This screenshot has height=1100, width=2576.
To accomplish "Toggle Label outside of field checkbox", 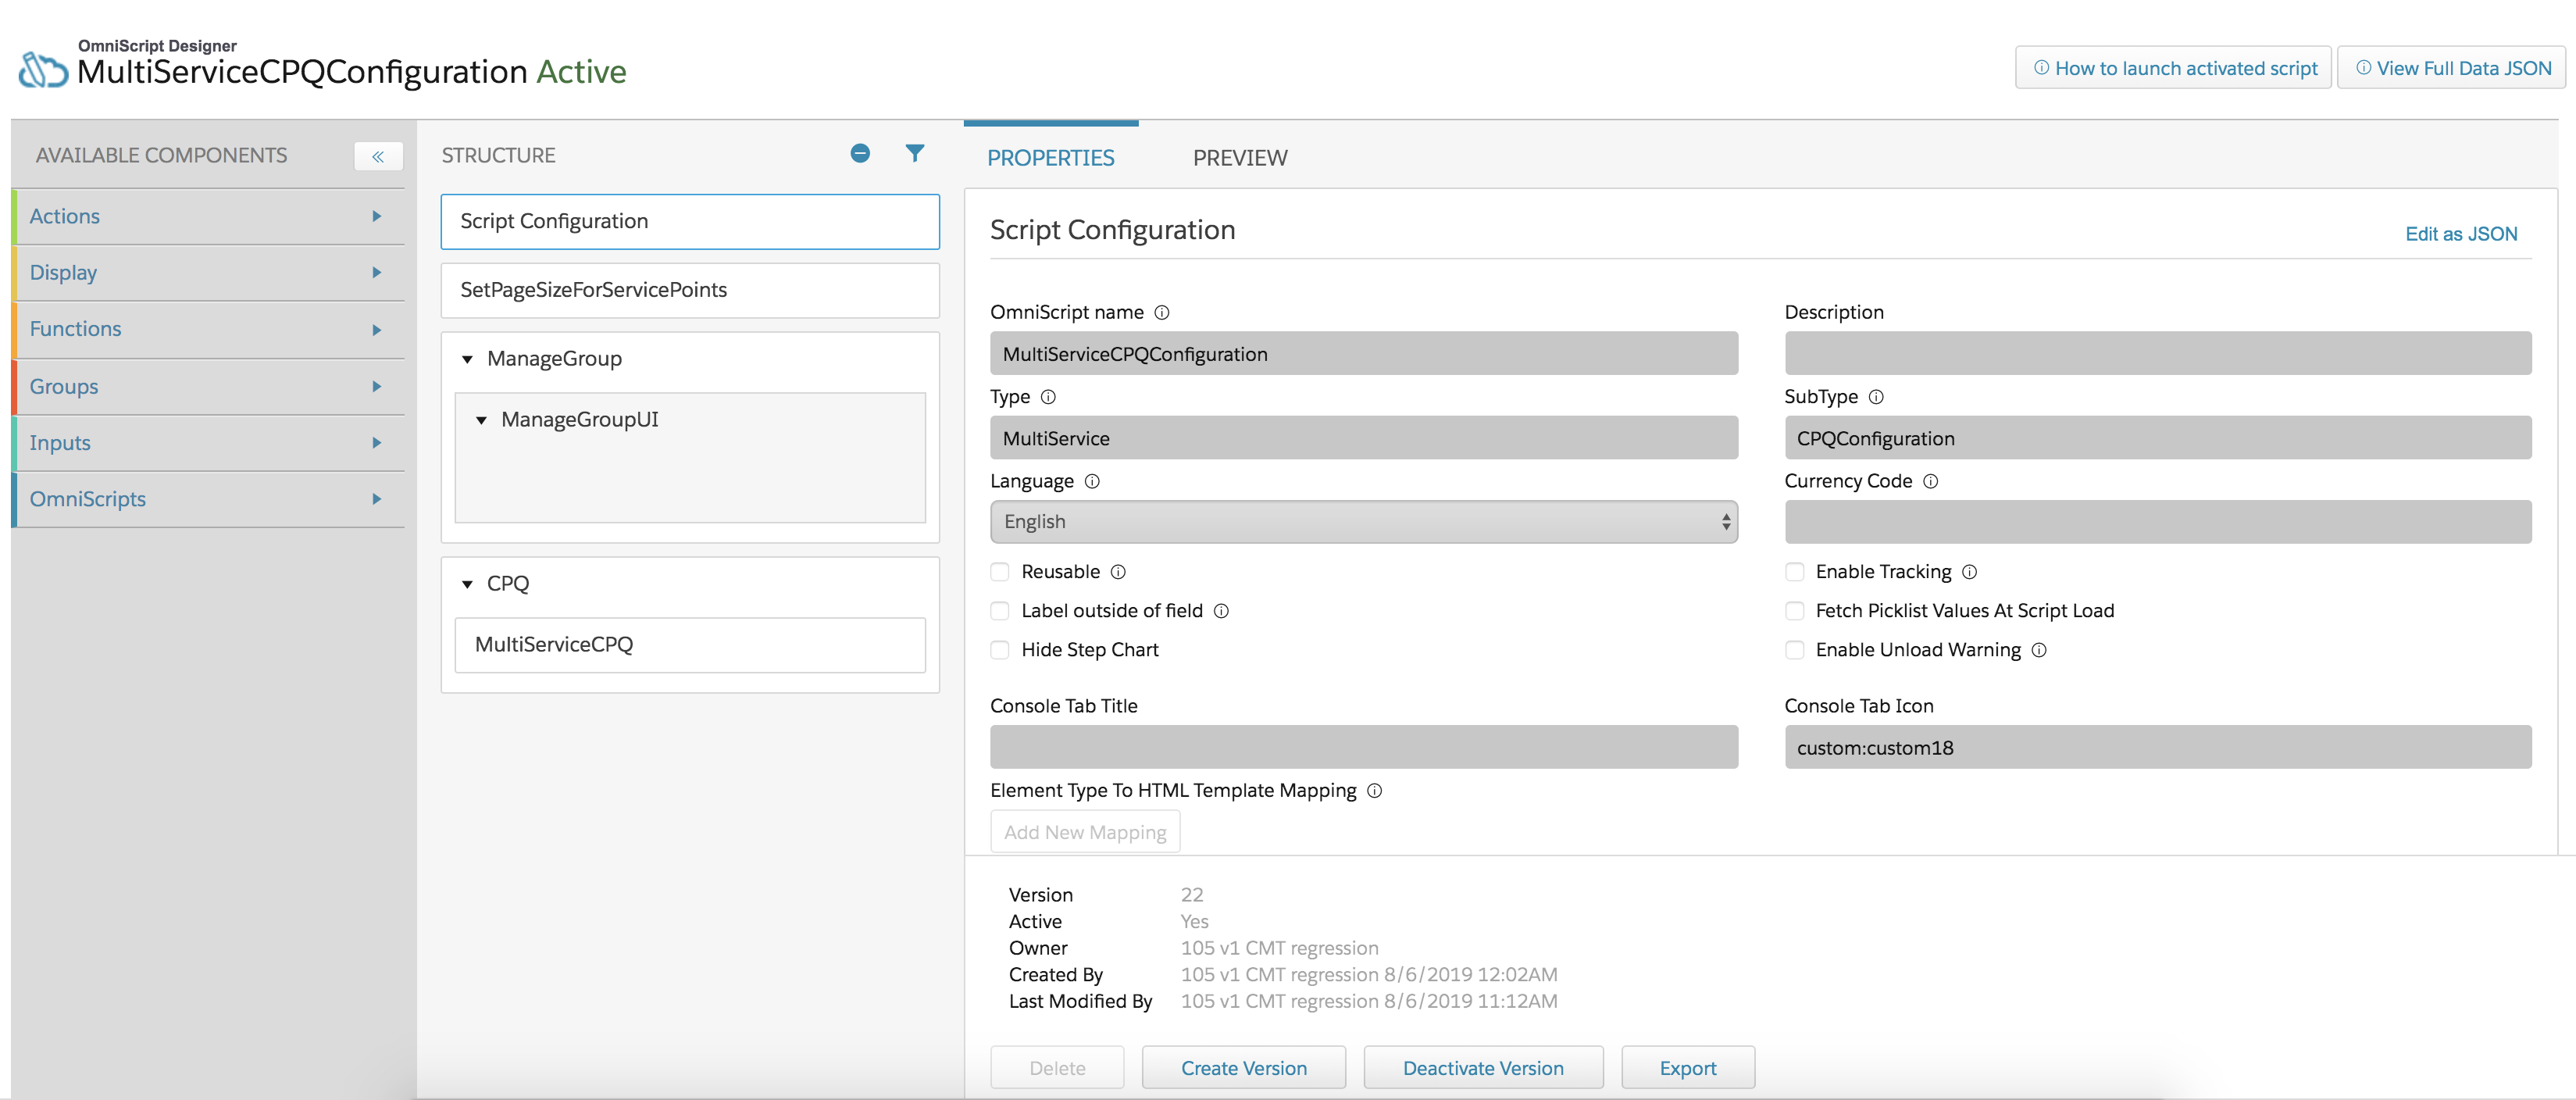I will point(1000,611).
